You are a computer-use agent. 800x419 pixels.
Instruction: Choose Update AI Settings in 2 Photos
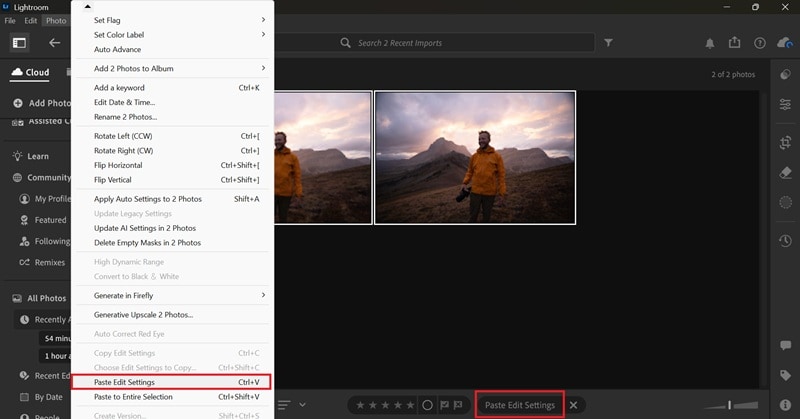pyautogui.click(x=171, y=228)
